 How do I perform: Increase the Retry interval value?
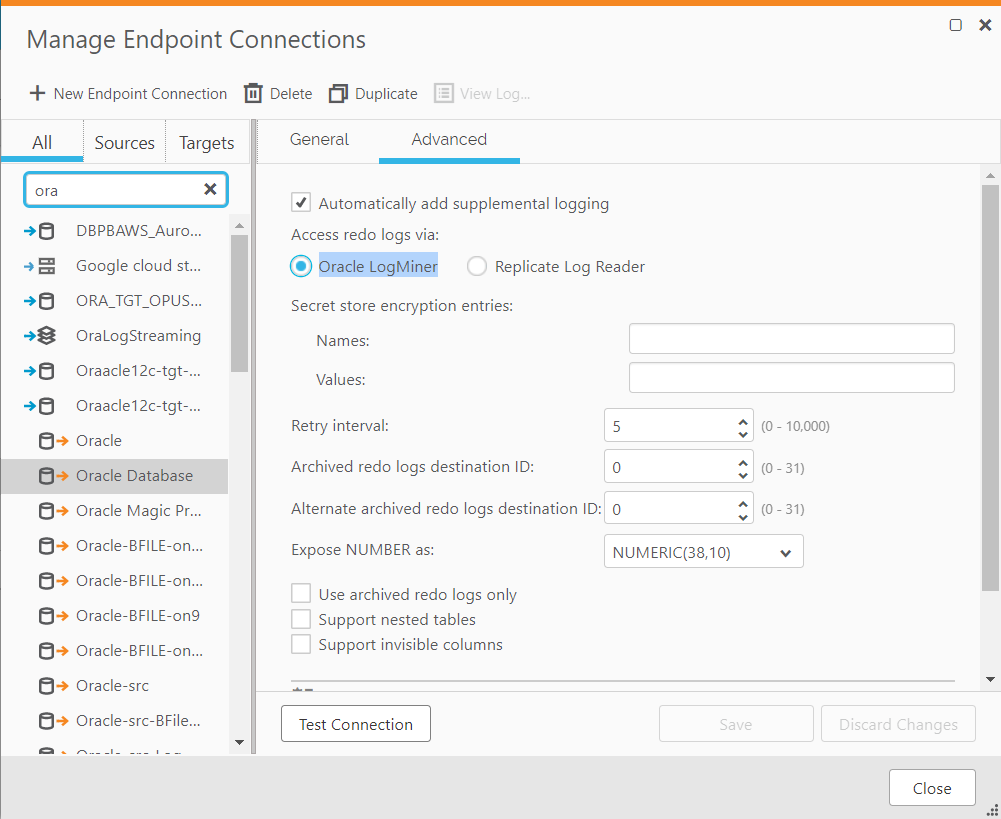click(x=743, y=421)
